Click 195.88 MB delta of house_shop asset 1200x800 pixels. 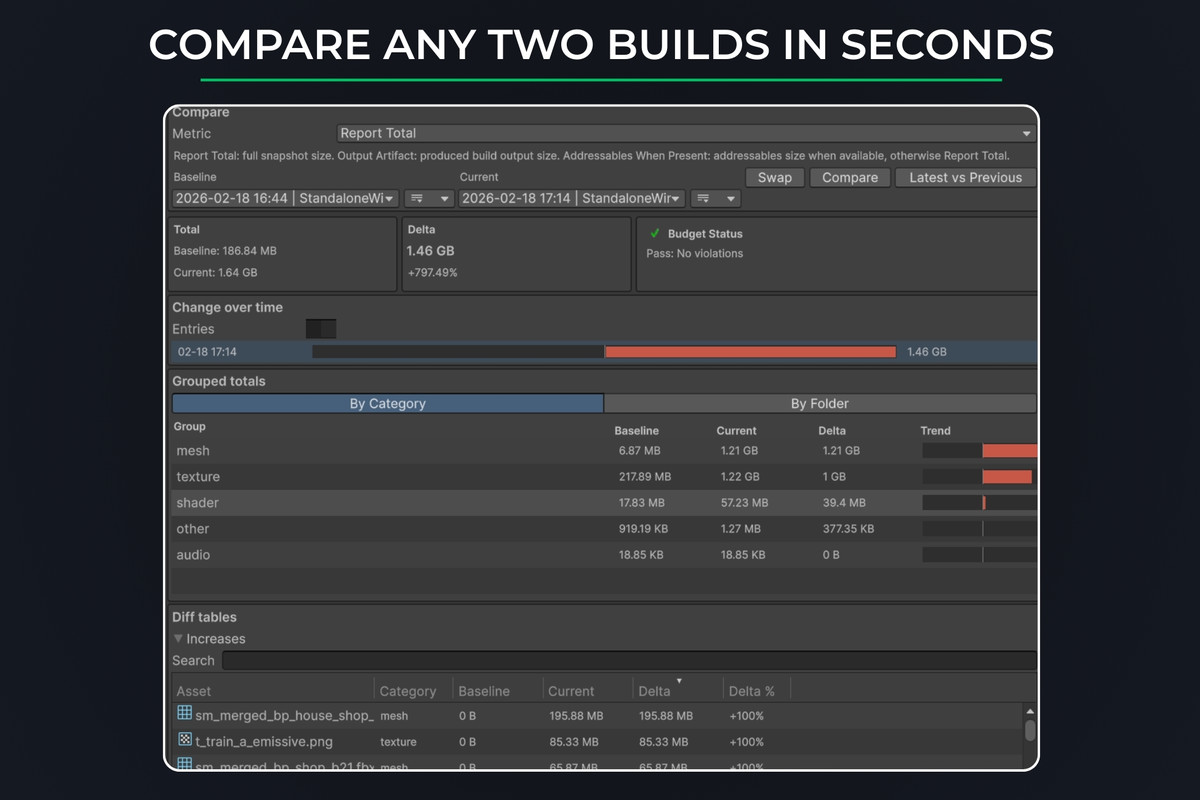[666, 716]
